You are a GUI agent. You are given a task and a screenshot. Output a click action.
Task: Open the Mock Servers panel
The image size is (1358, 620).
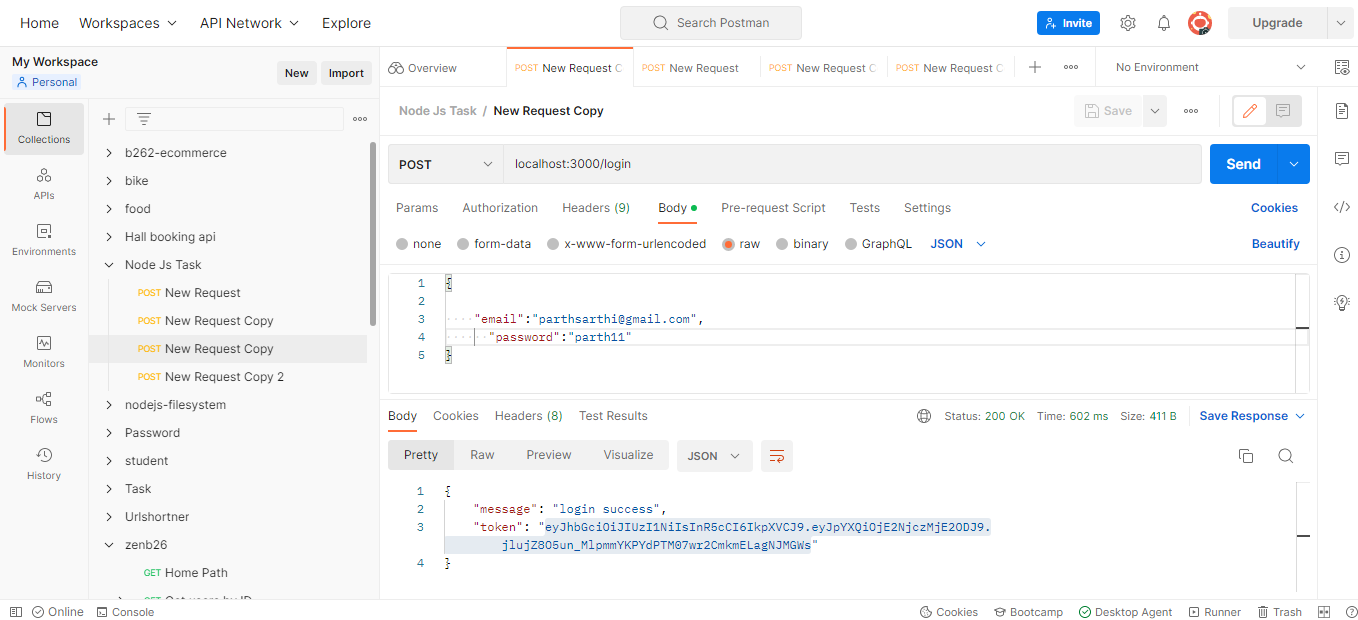coord(43,297)
